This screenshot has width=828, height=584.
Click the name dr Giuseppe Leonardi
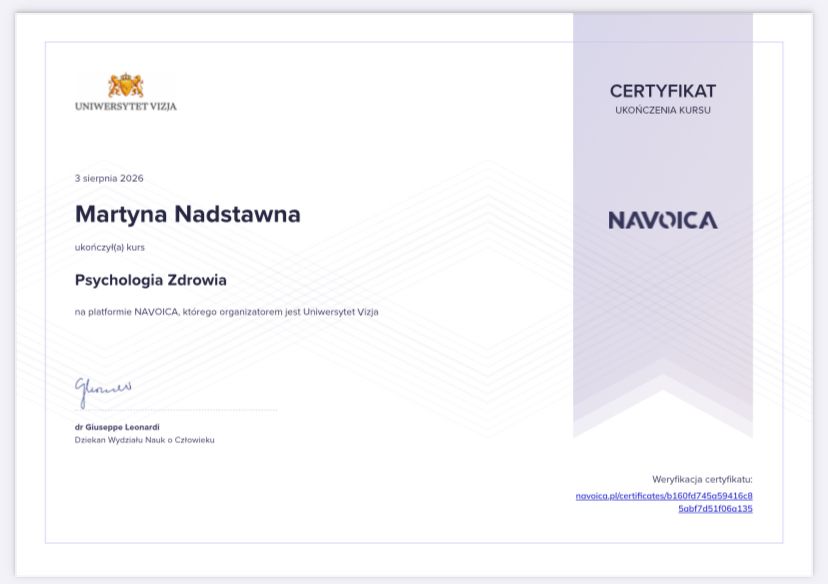[x=117, y=427]
